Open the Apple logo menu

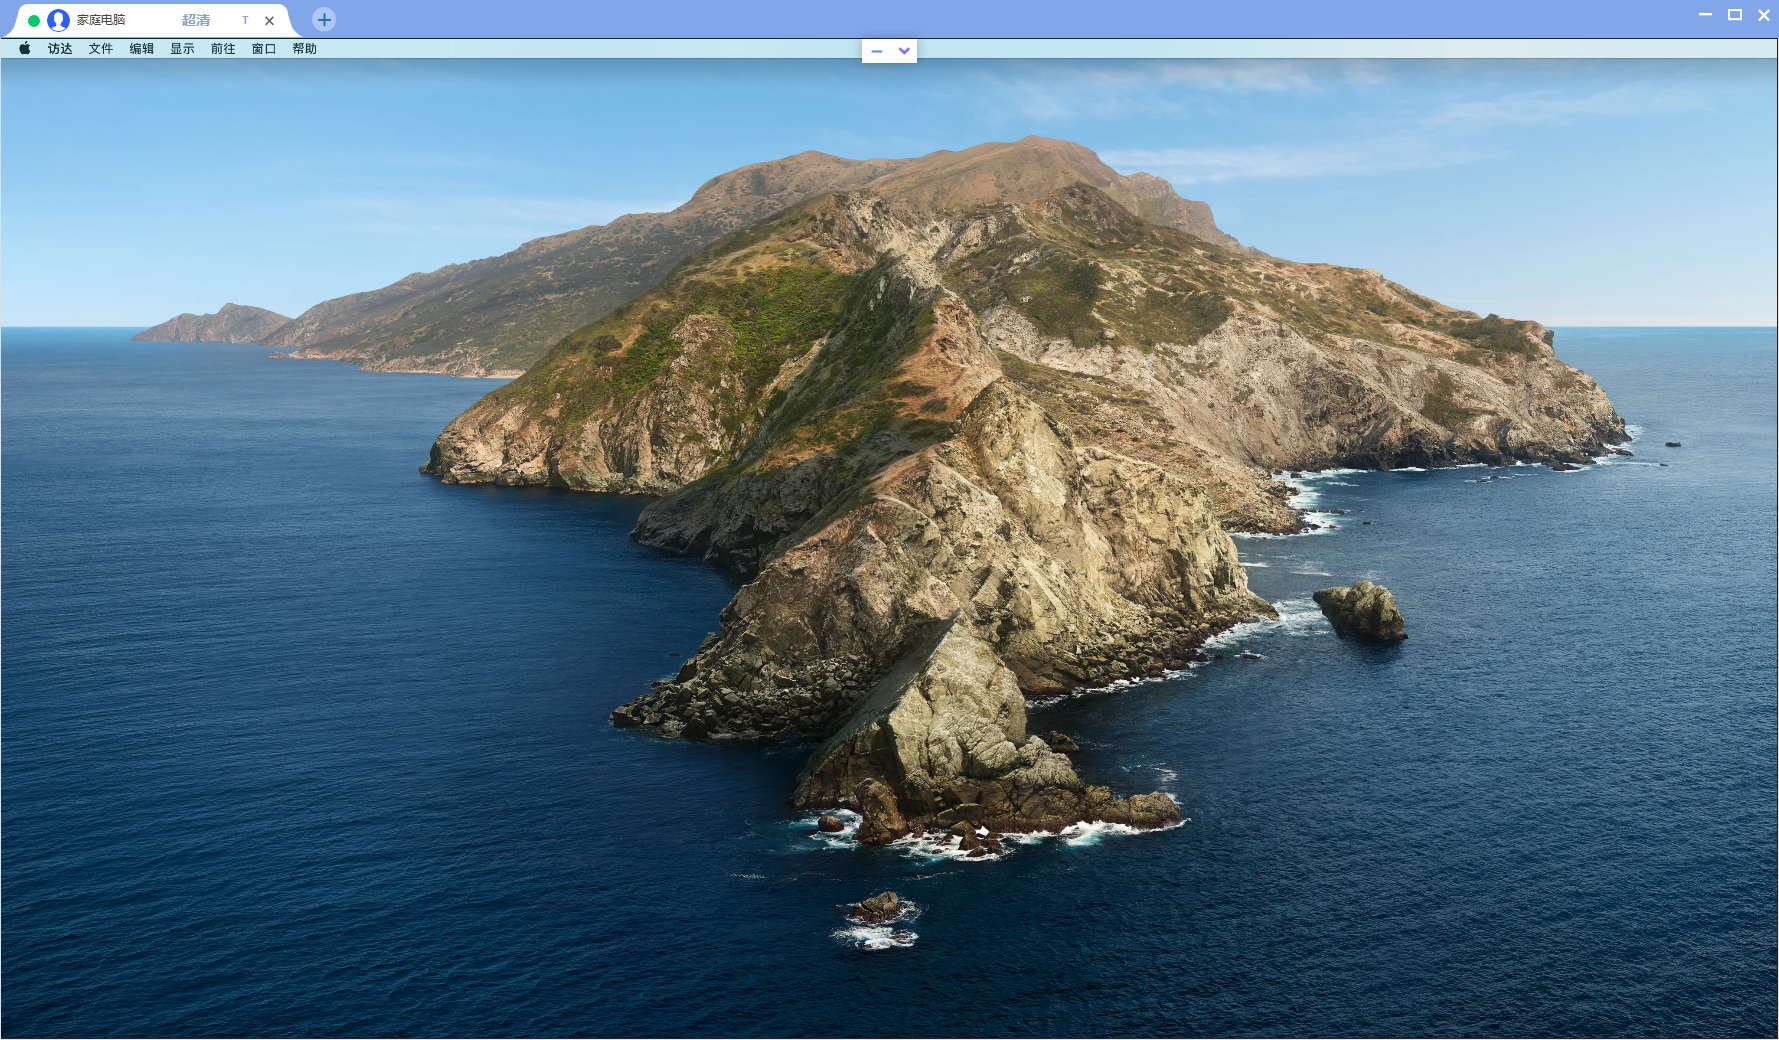tap(25, 48)
